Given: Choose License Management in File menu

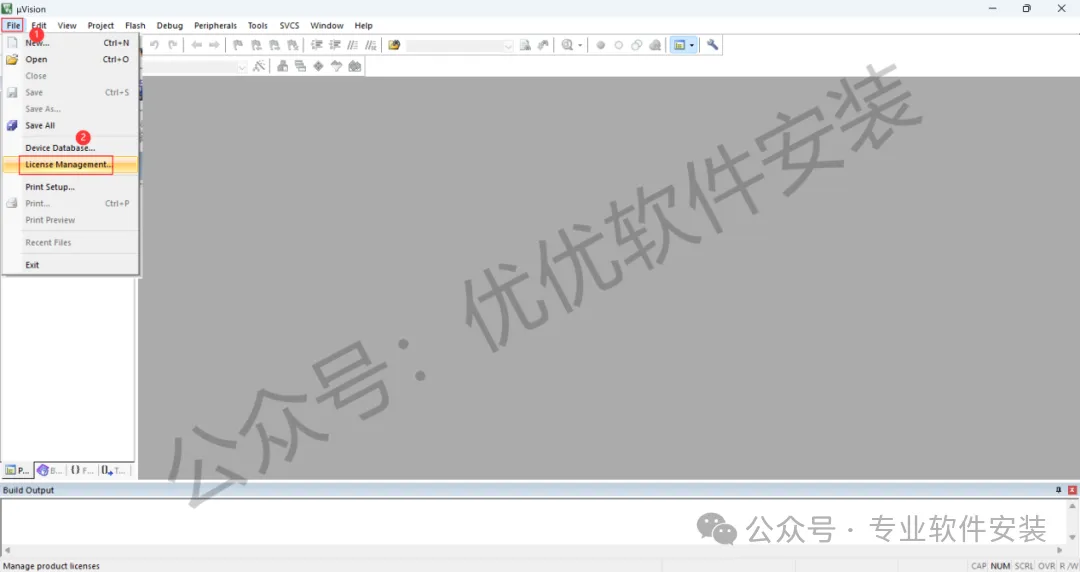Looking at the screenshot, I should (x=70, y=165).
